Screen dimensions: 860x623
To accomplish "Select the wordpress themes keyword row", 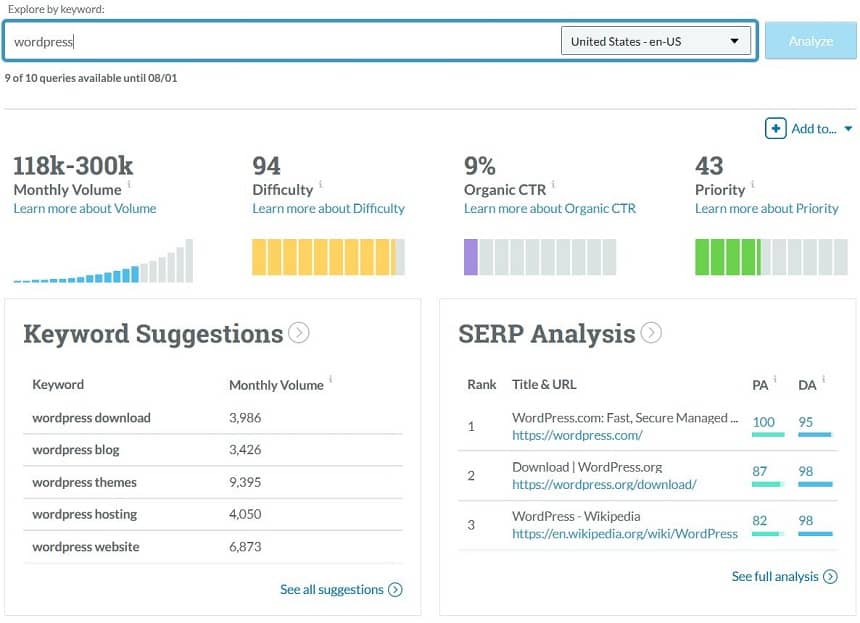I will click(213, 483).
